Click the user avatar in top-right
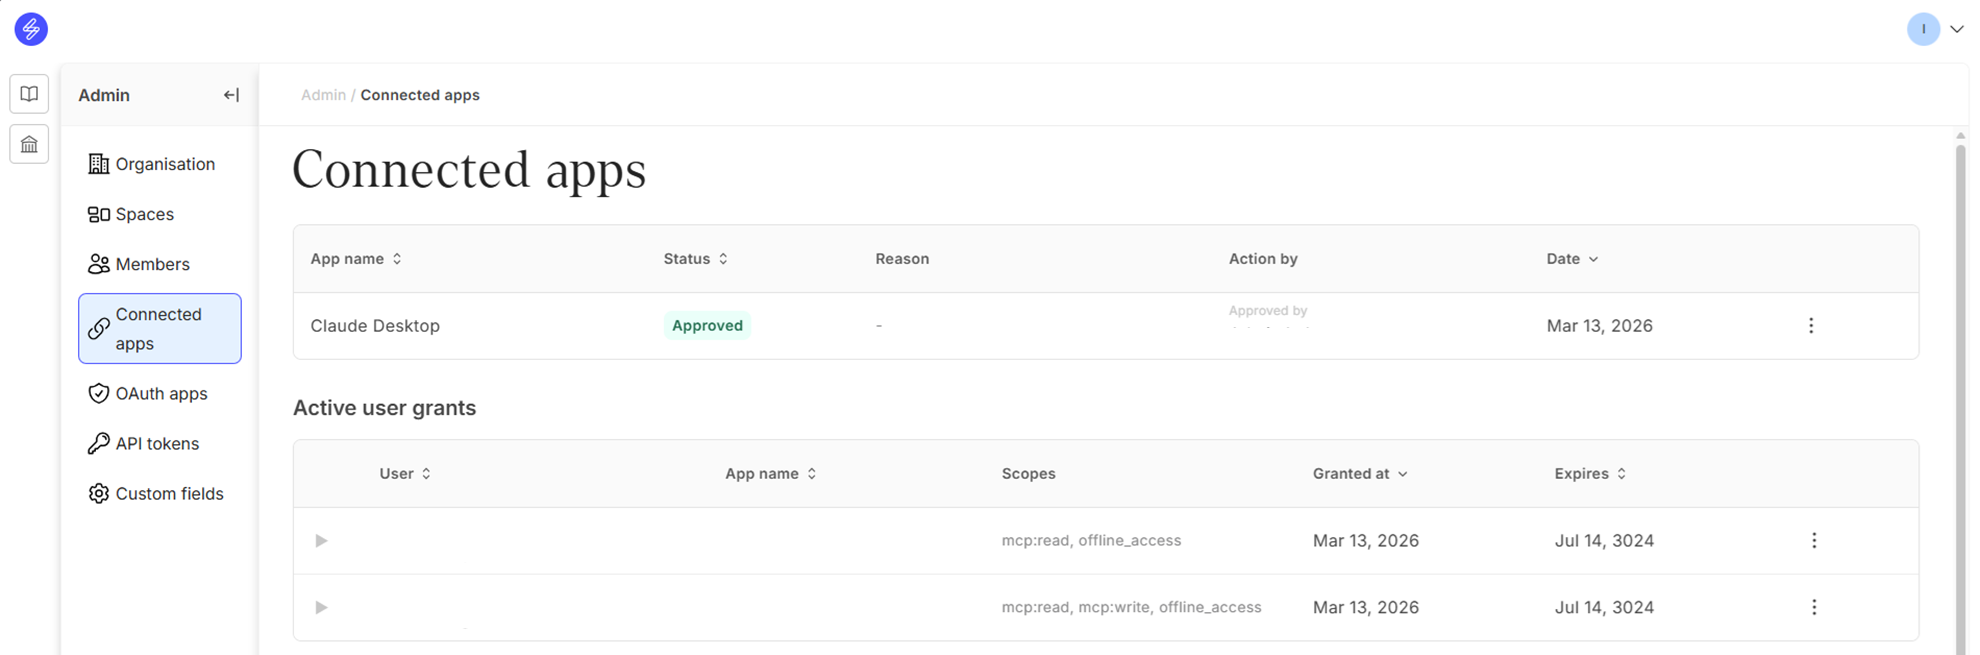The image size is (1980, 655). click(1922, 29)
